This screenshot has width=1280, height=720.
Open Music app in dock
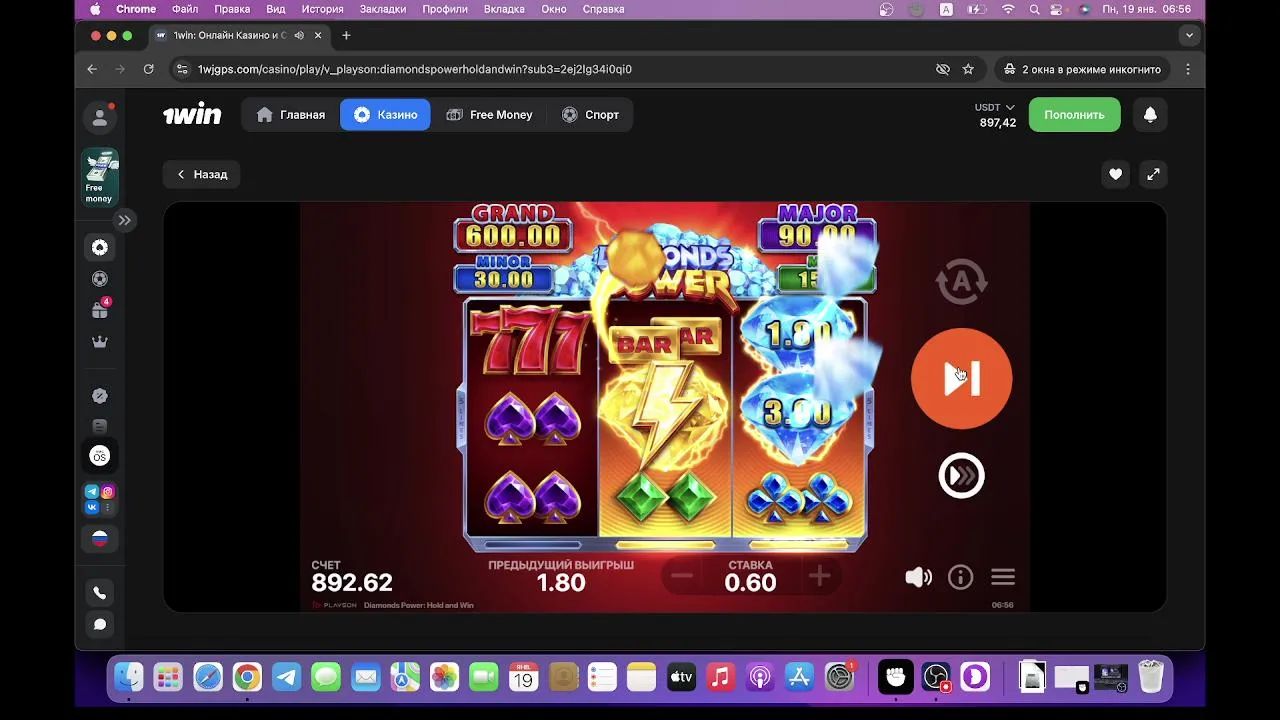click(x=720, y=677)
